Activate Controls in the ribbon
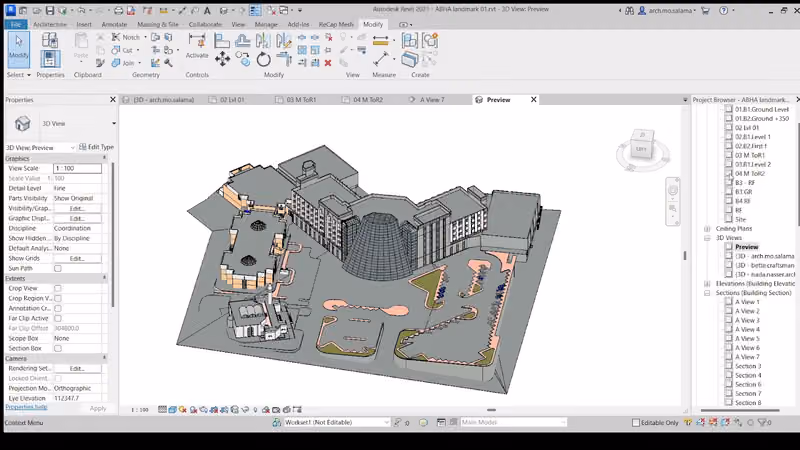 [x=197, y=46]
